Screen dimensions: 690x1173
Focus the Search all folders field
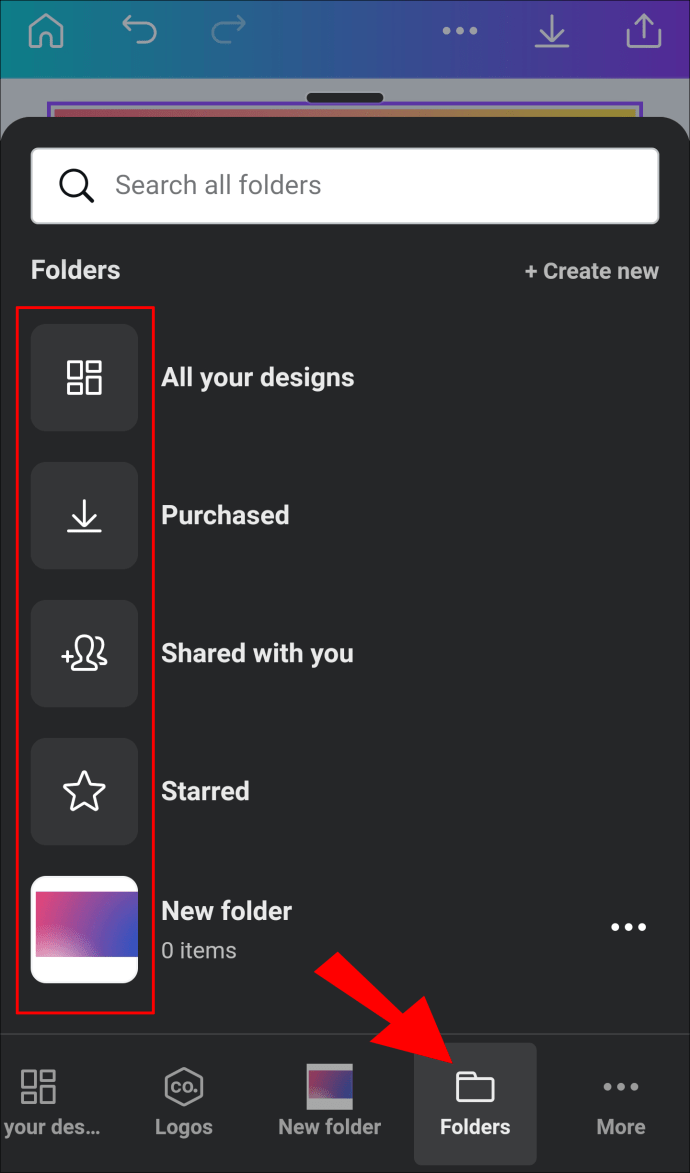point(345,186)
